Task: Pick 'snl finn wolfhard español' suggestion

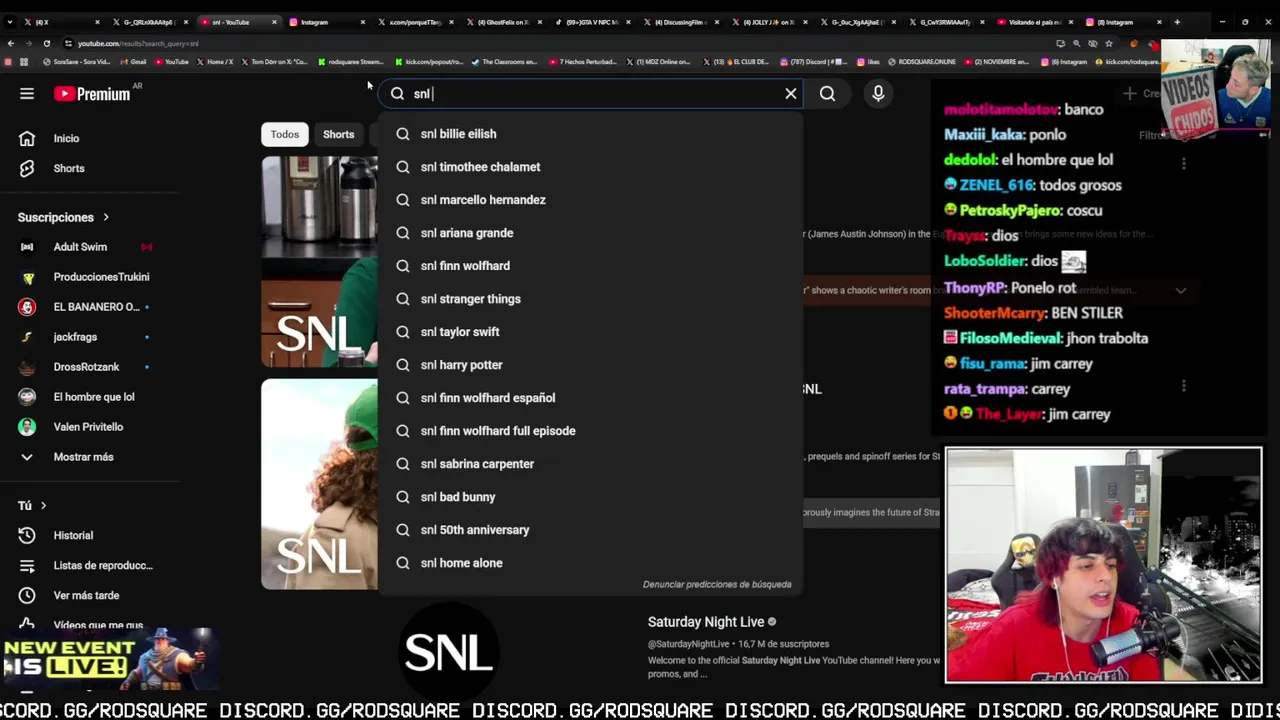Action: [590, 398]
